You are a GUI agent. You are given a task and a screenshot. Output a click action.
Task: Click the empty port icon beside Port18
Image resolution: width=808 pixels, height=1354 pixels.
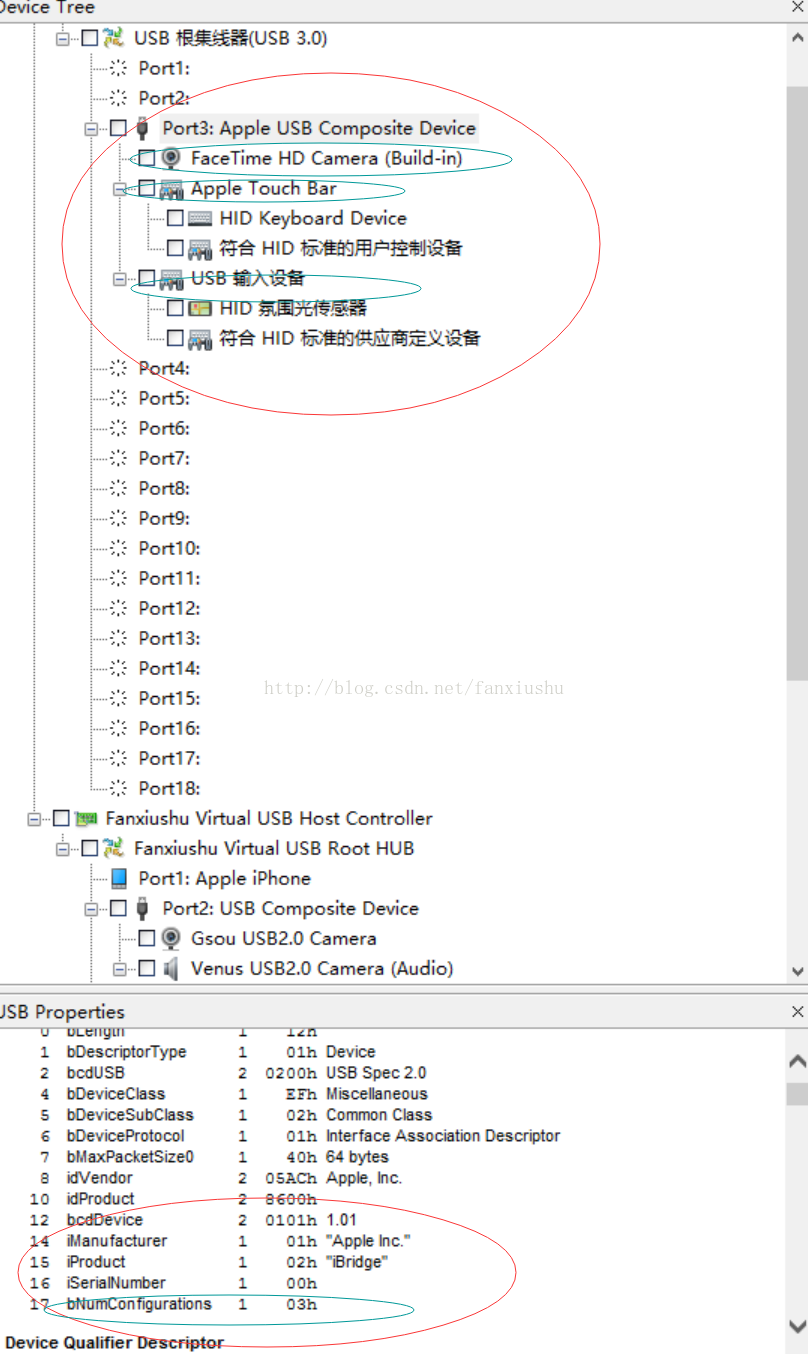119,788
